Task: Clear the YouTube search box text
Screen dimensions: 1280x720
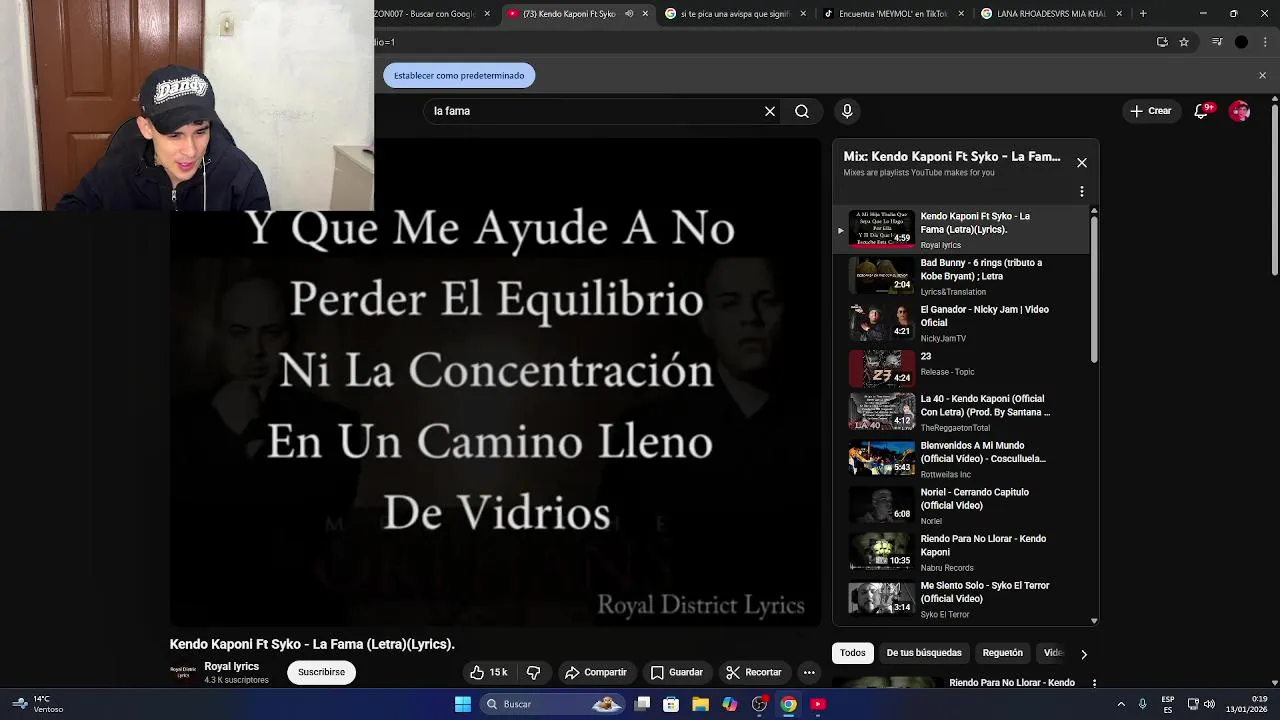Action: coord(770,111)
